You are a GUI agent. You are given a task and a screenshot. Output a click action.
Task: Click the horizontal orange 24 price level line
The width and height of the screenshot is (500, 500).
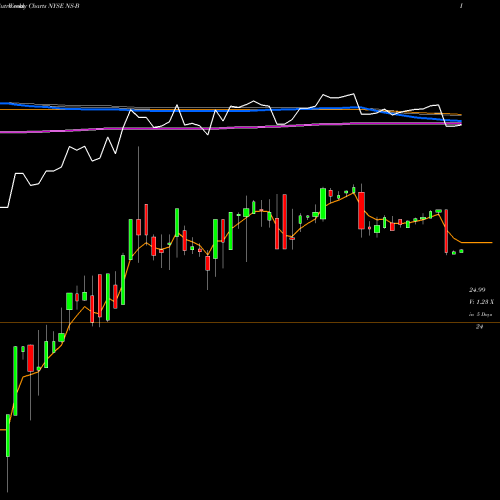pyautogui.click(x=250, y=322)
